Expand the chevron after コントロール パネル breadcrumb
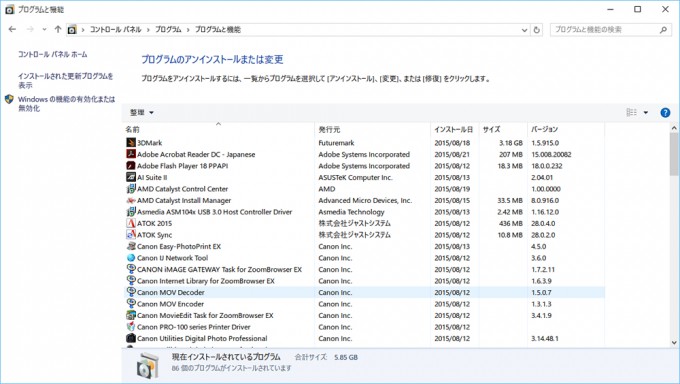 point(148,30)
